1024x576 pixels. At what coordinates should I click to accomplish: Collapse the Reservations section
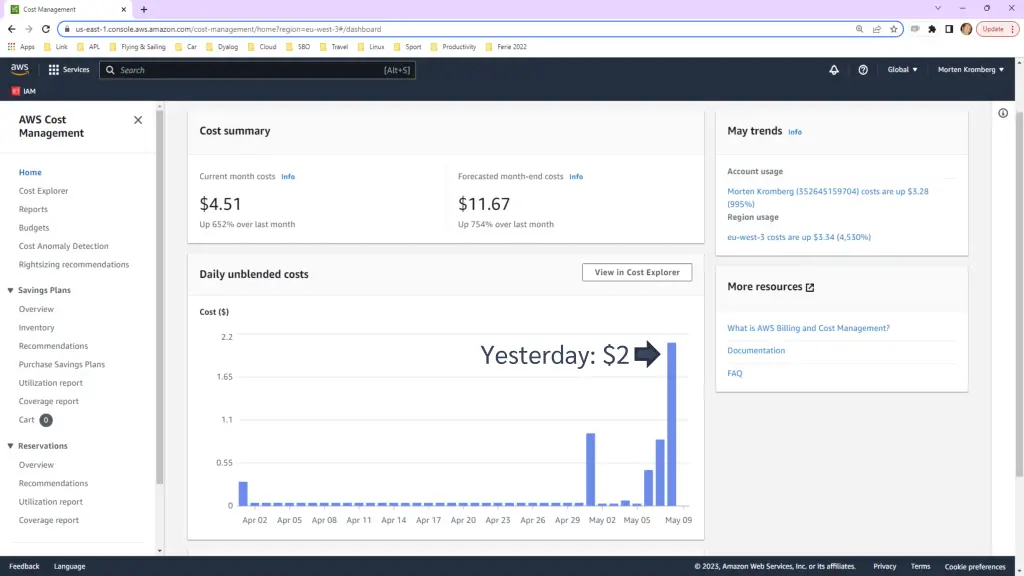(x=10, y=446)
